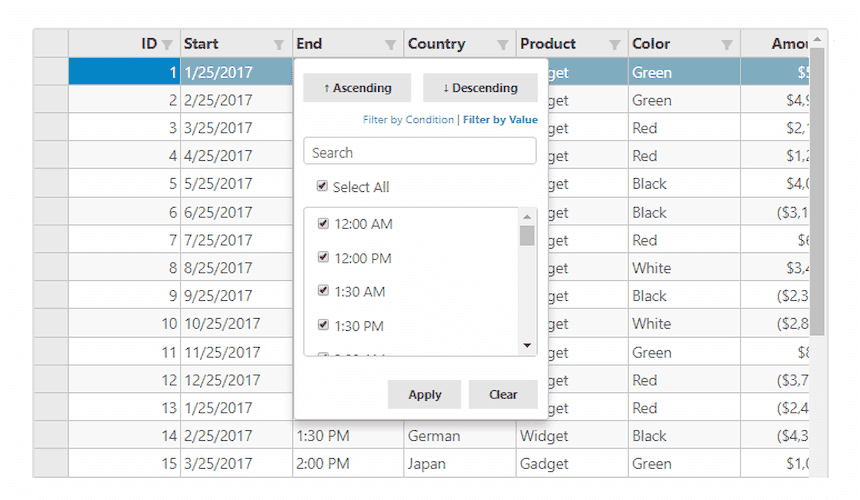Select the Color cell Black in row 5
The width and height of the screenshot is (860, 500).
[684, 184]
